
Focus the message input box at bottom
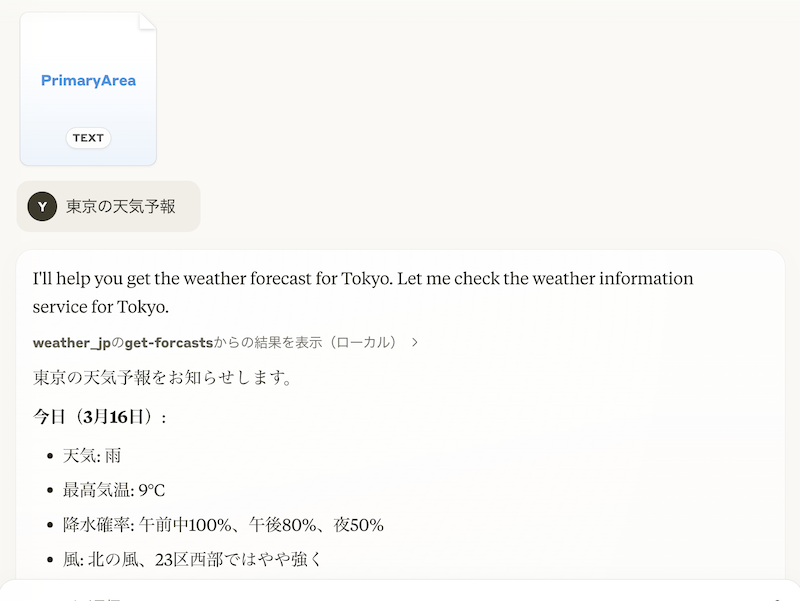[400, 591]
